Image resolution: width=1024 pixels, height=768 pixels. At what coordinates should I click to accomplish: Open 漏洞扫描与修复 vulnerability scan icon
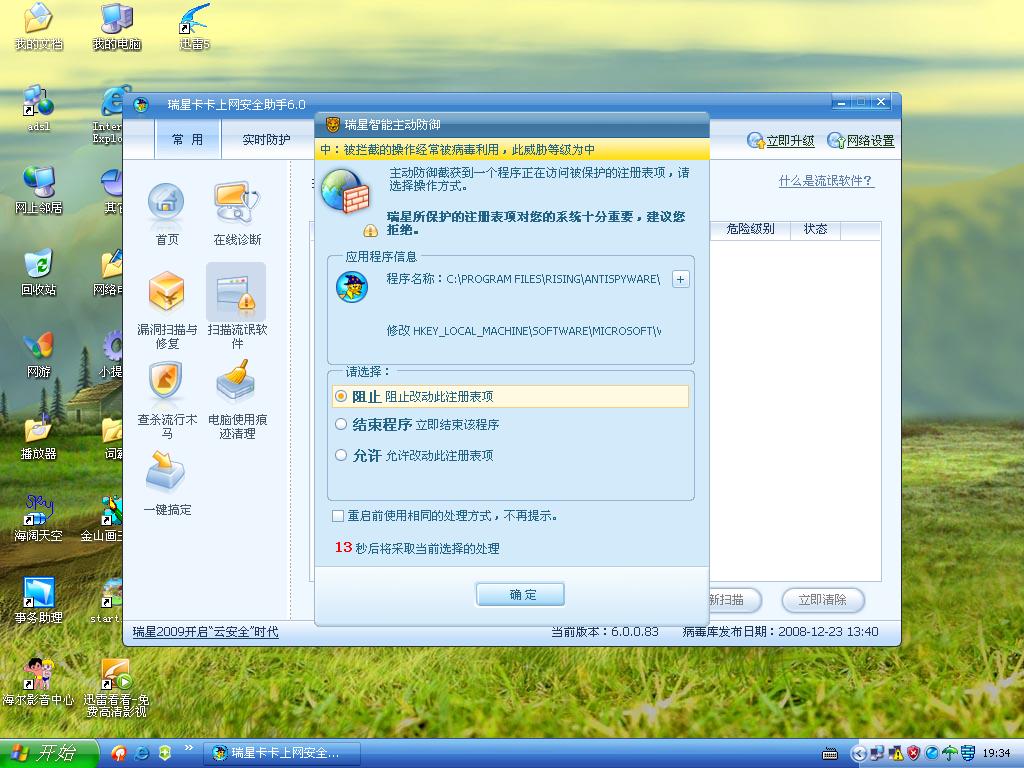point(166,291)
